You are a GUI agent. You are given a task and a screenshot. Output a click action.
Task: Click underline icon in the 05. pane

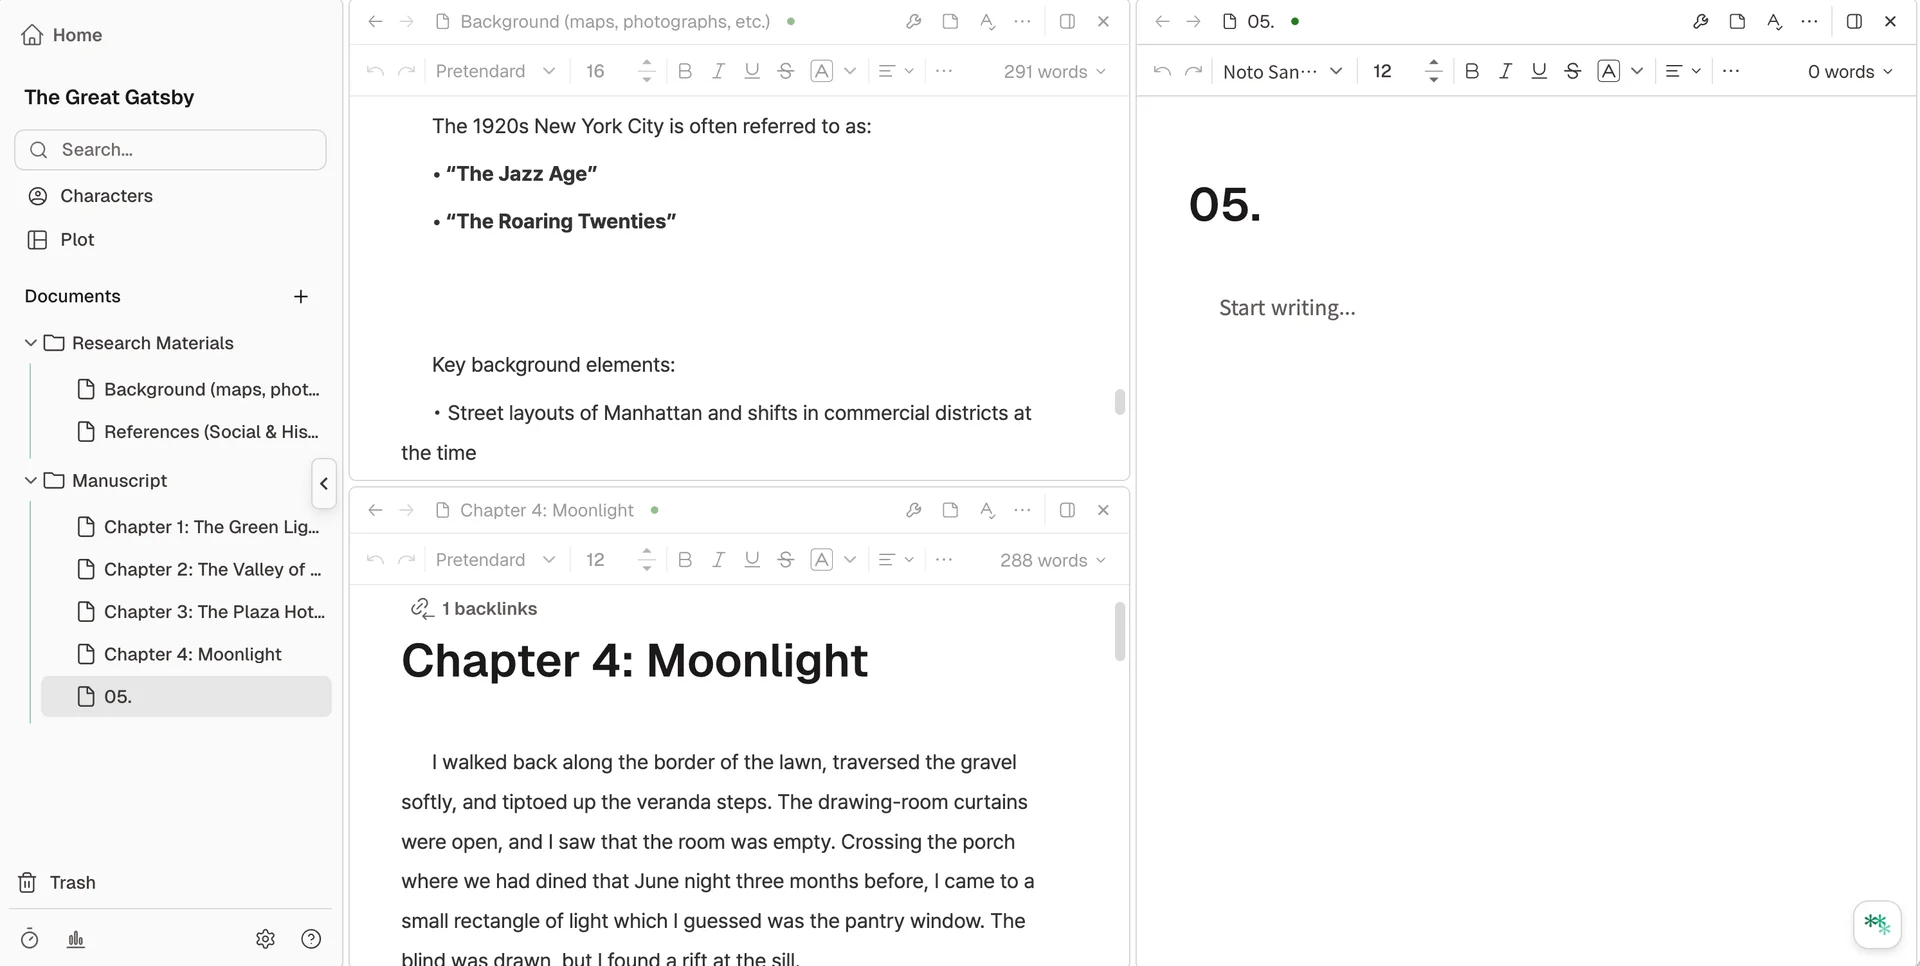[1539, 71]
